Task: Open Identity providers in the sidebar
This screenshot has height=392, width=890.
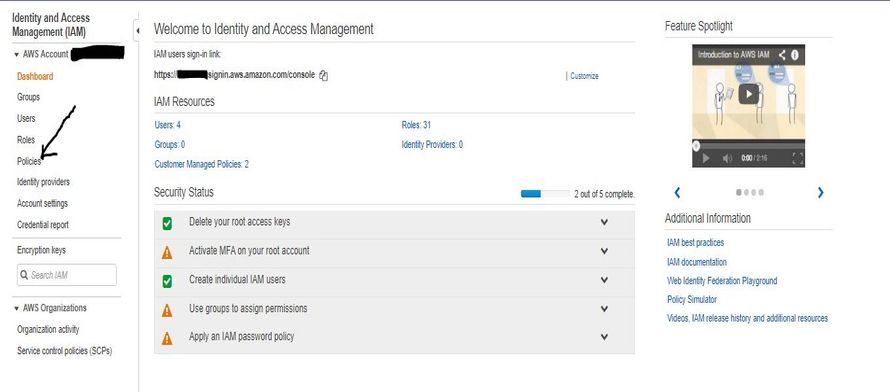Action: pyautogui.click(x=44, y=182)
